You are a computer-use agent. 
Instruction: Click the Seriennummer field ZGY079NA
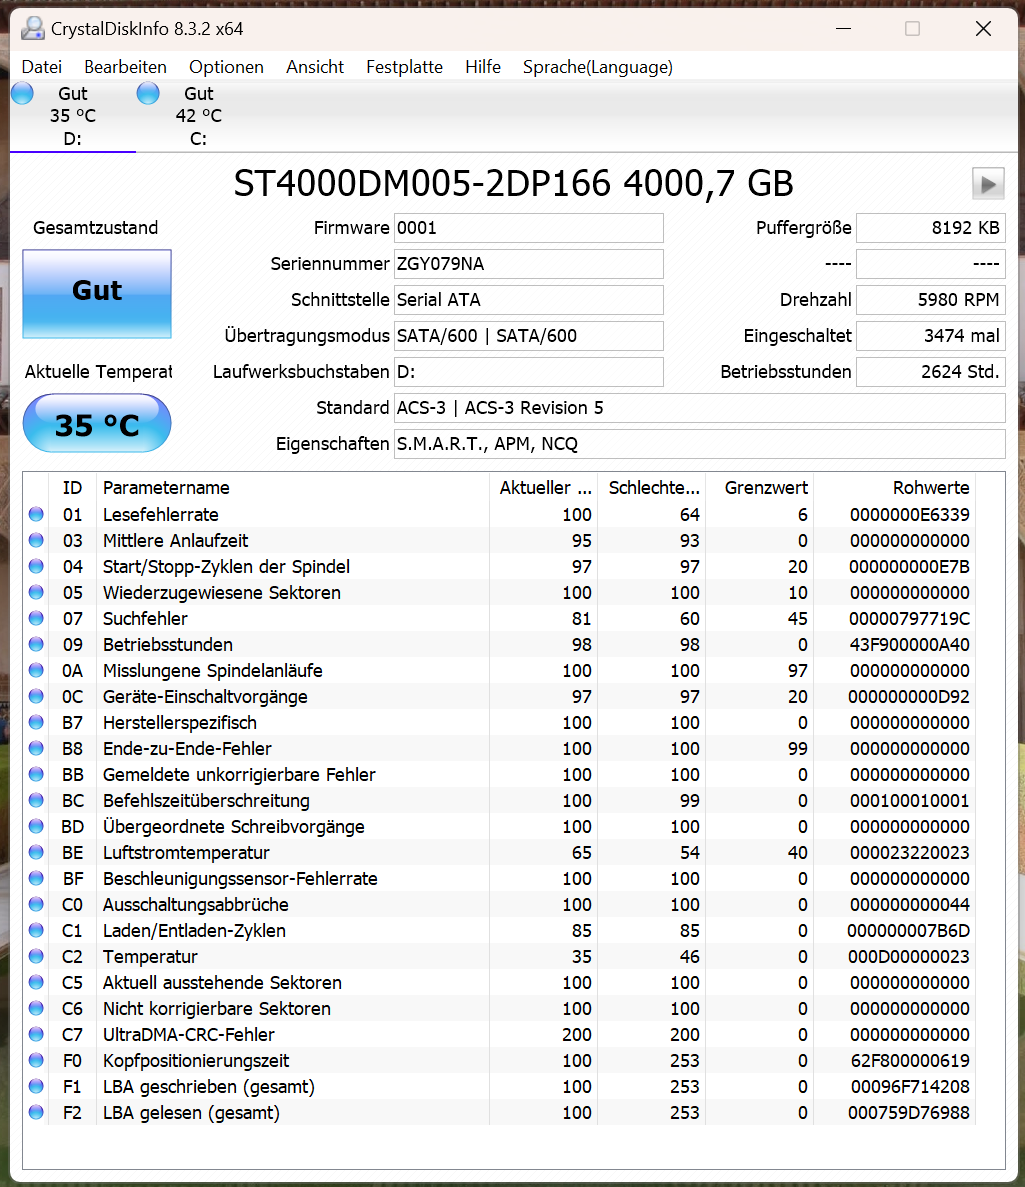528,264
